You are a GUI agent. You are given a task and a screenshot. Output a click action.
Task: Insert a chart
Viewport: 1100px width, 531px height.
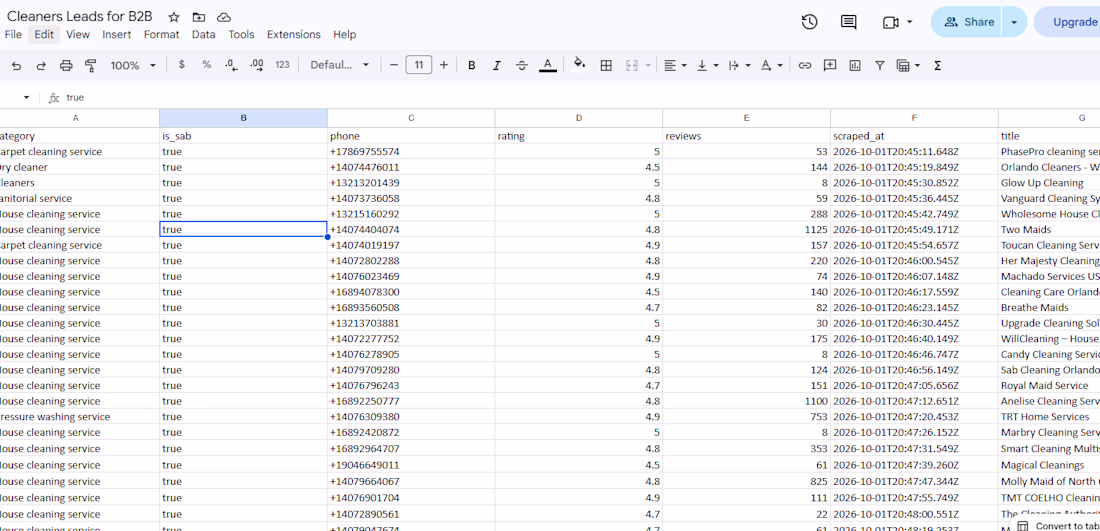[x=854, y=65]
